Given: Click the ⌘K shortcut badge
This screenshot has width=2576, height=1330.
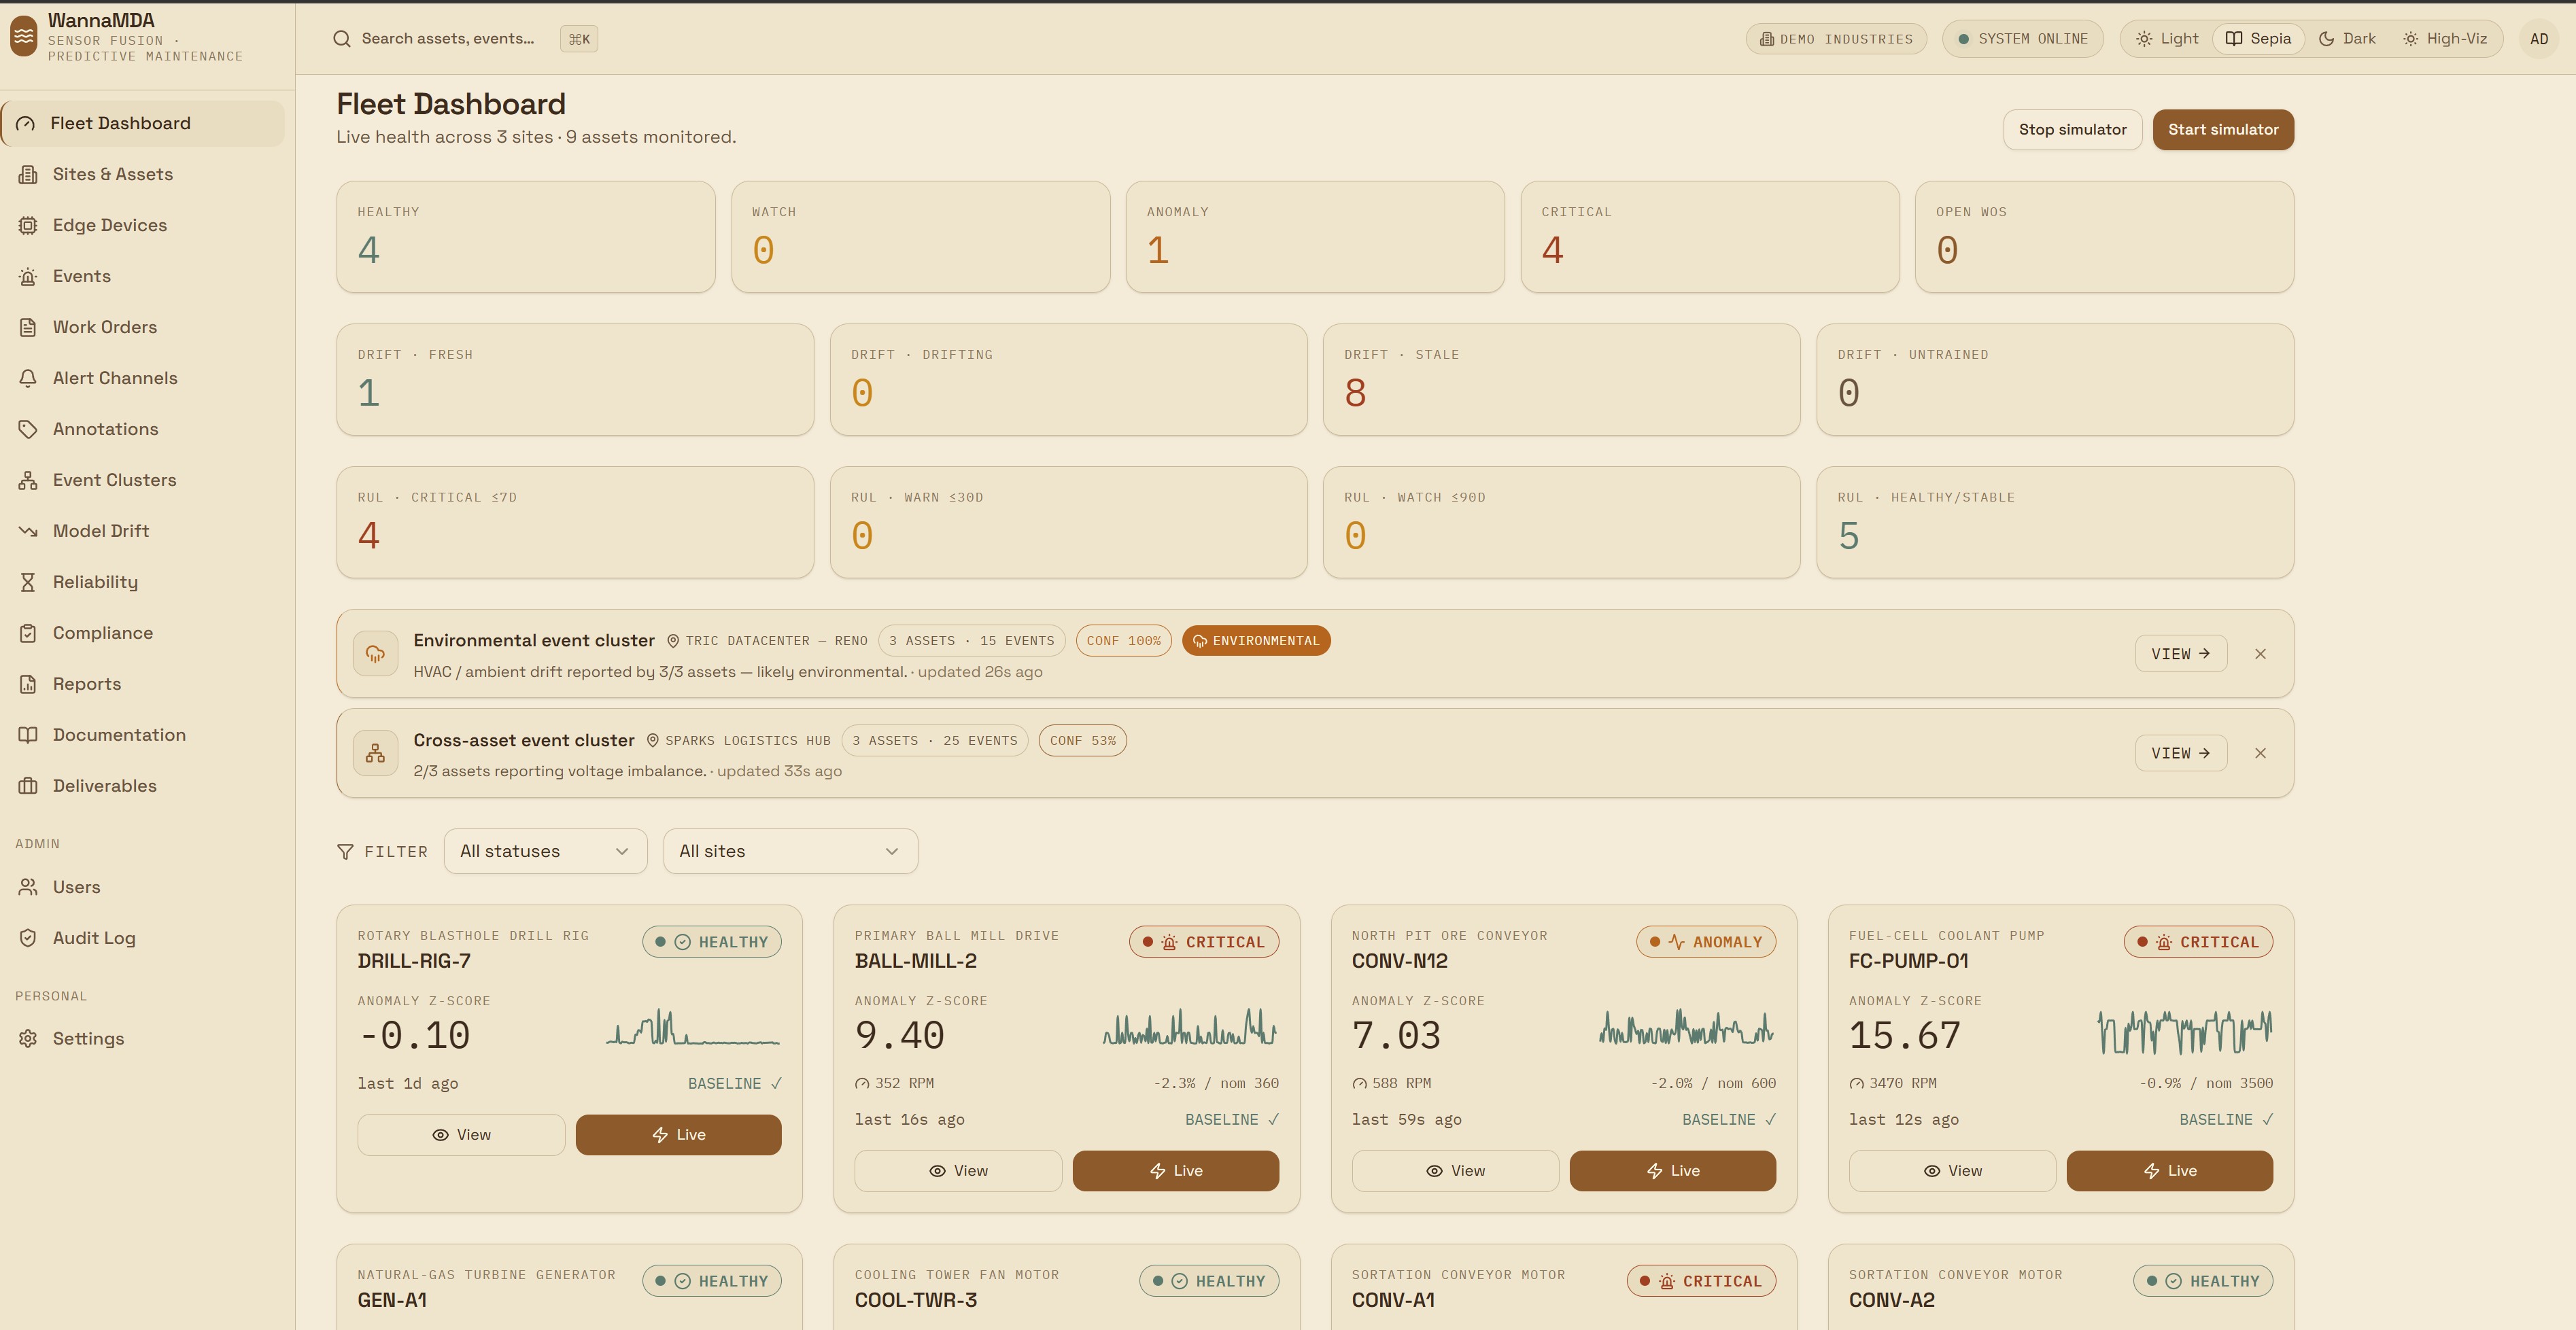Looking at the screenshot, I should [x=579, y=39].
